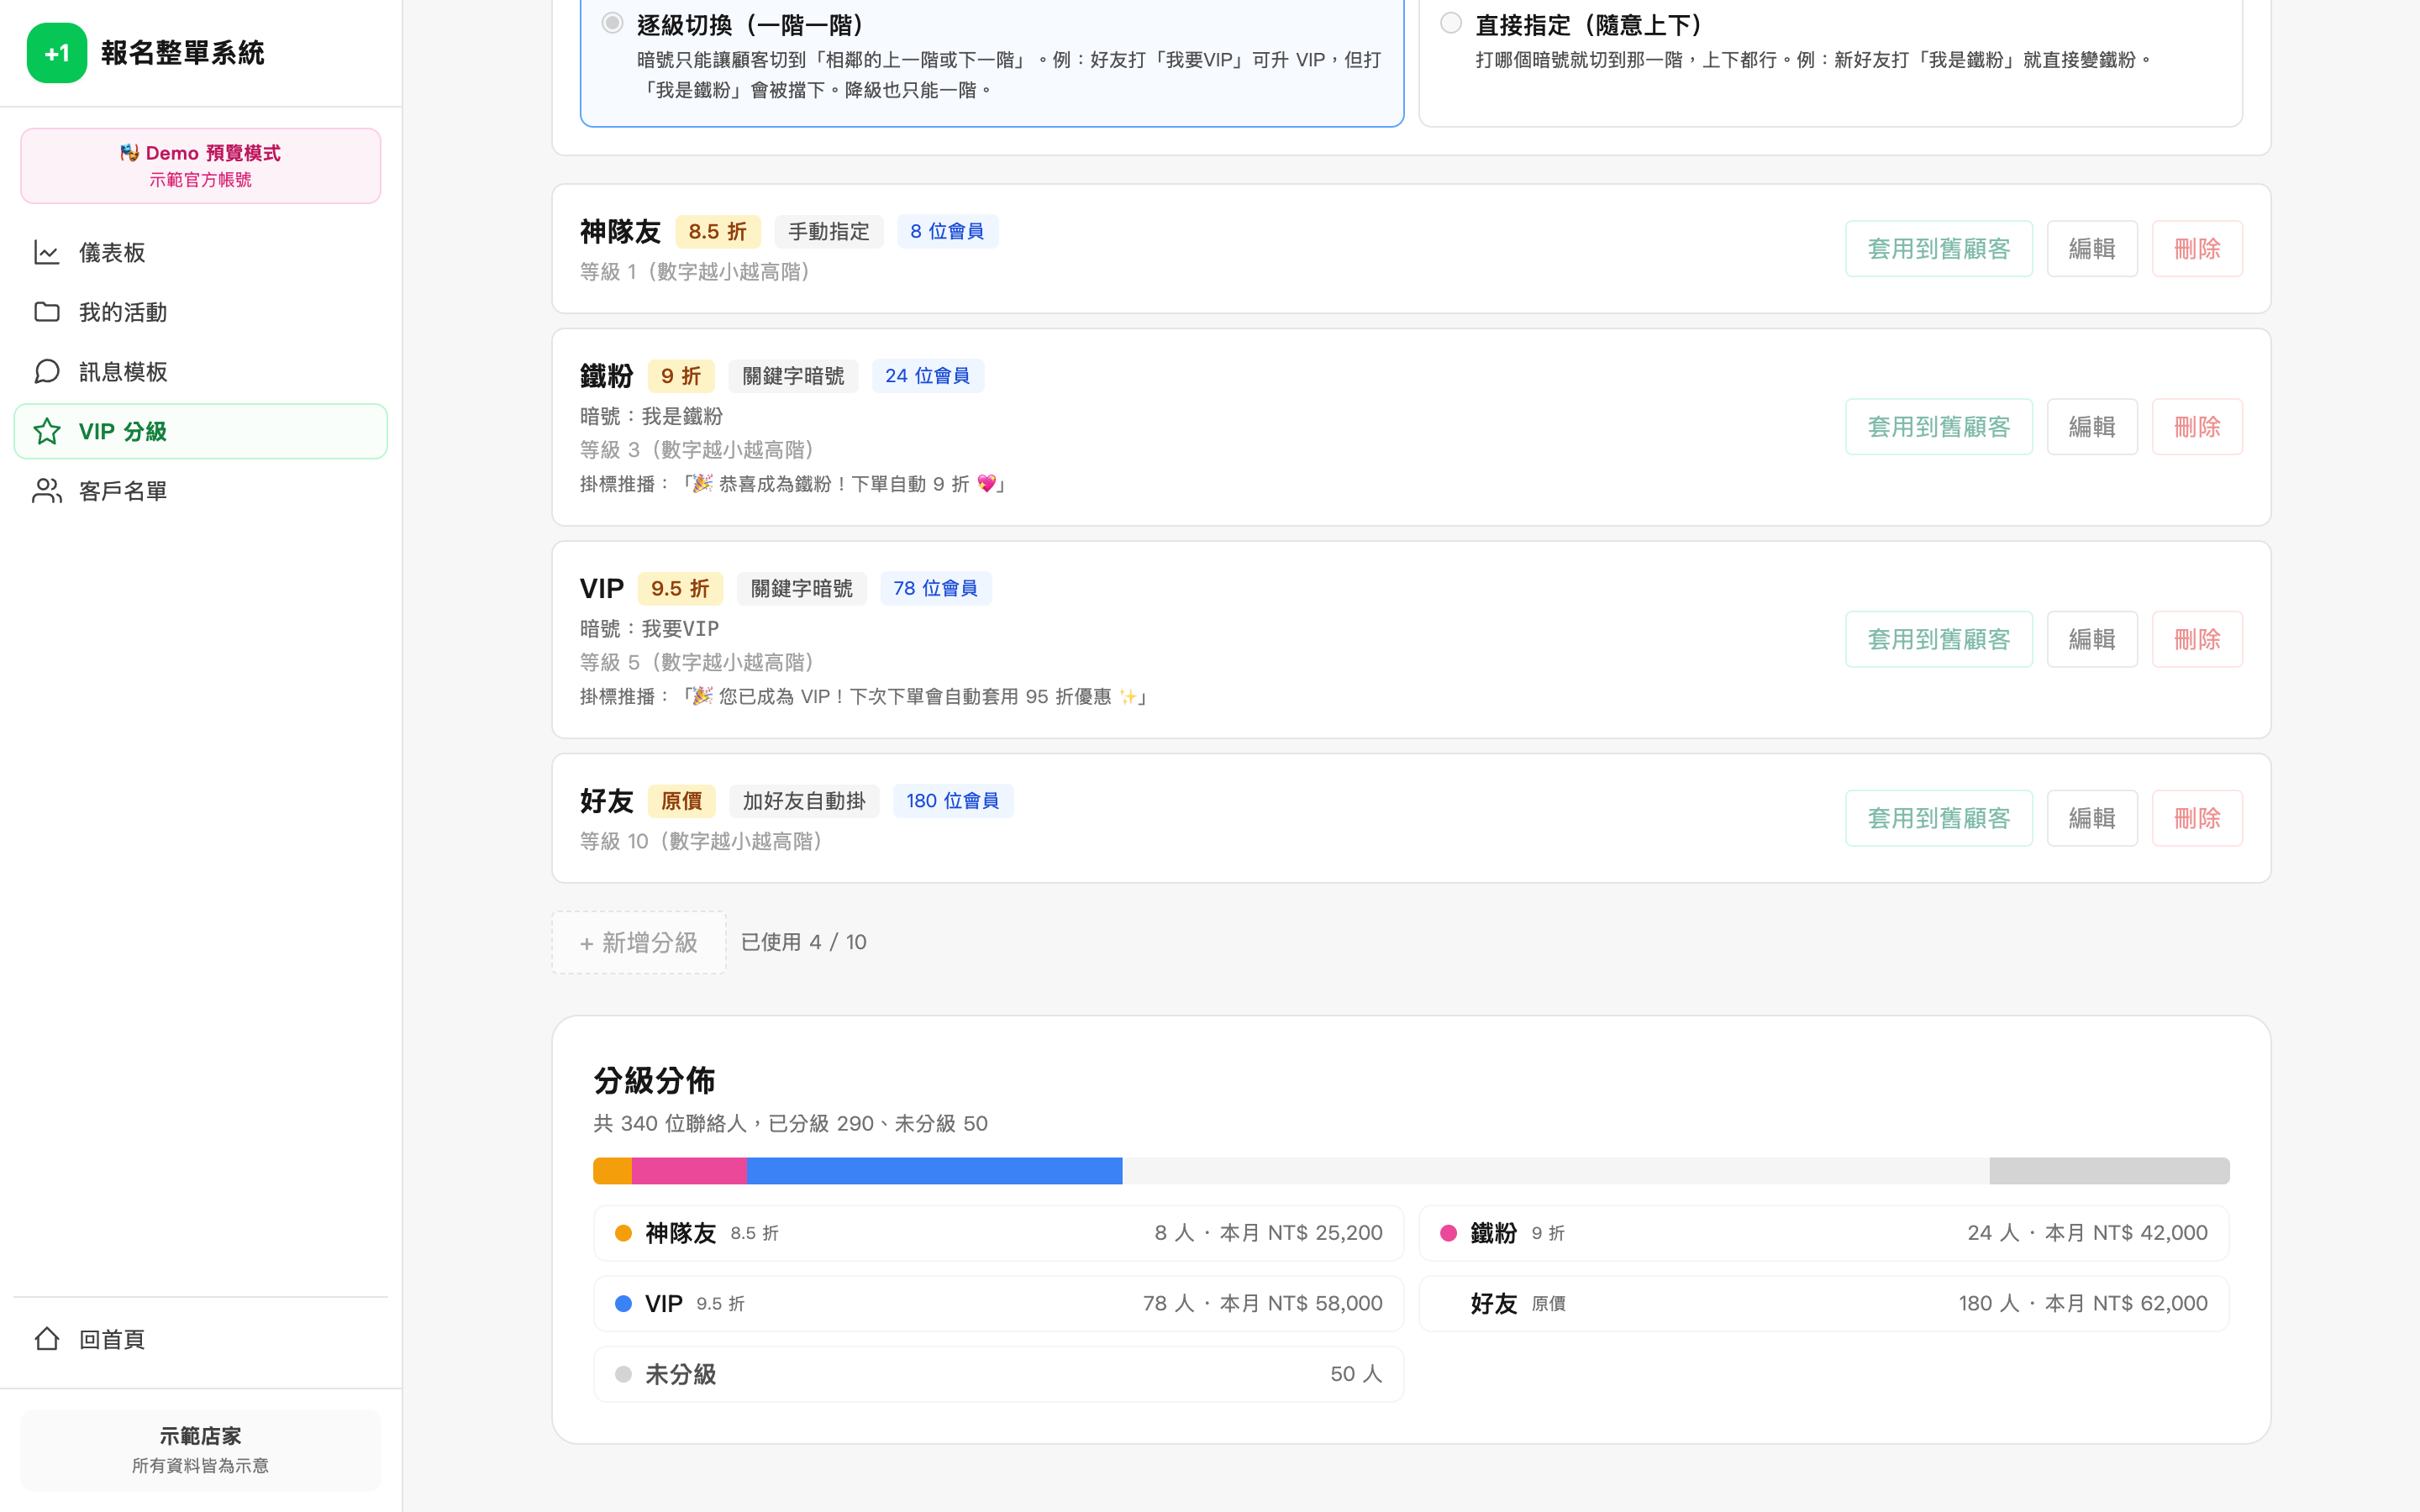
Task: Click the Demo 預覽模式 banner
Action: (201, 166)
